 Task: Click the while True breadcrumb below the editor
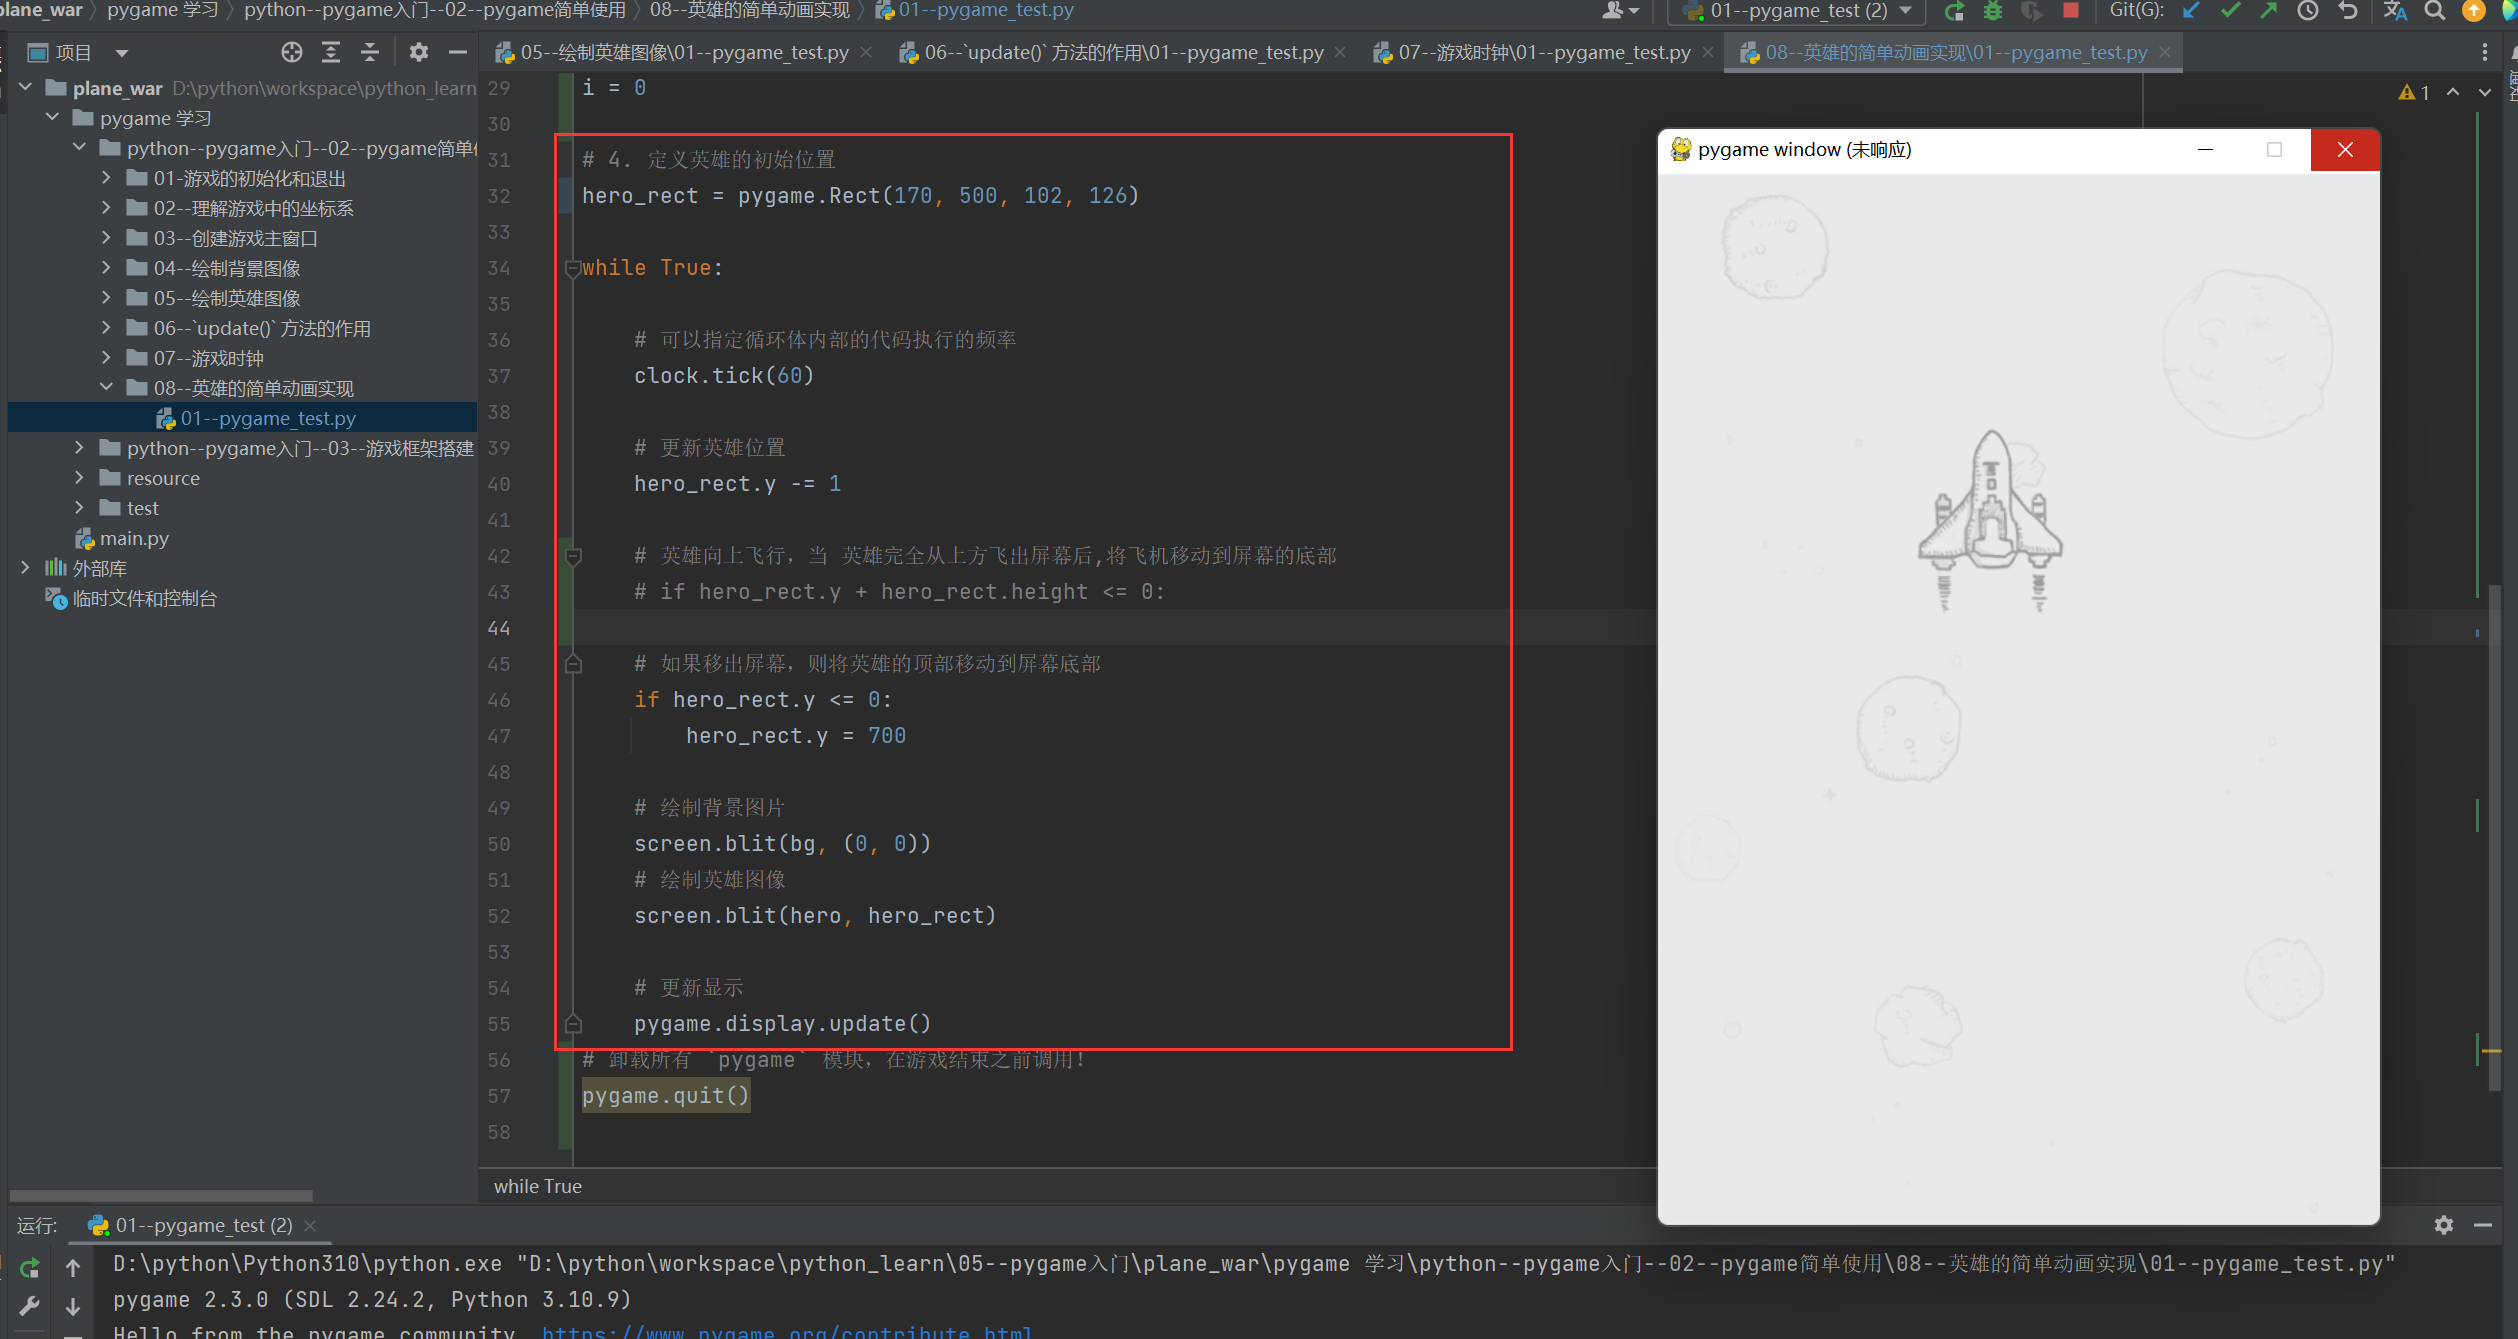pos(538,1186)
